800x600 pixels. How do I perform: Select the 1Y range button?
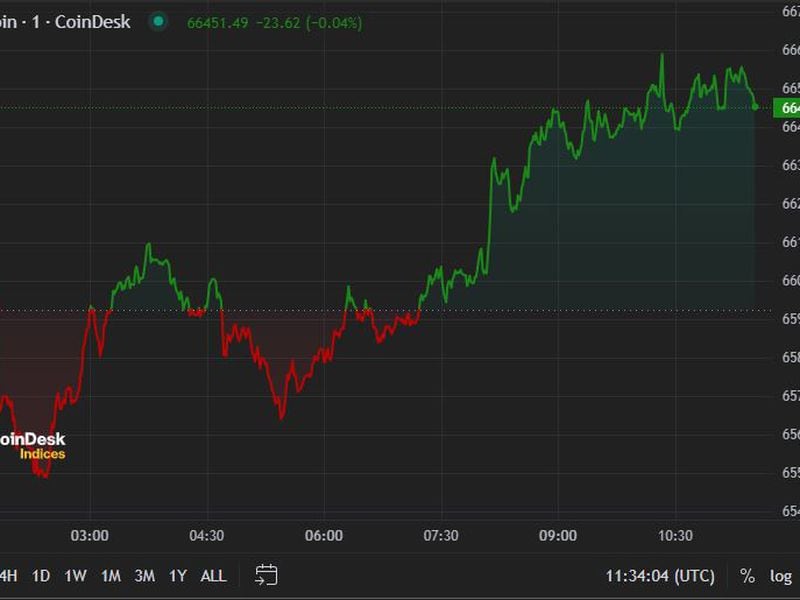click(x=175, y=576)
